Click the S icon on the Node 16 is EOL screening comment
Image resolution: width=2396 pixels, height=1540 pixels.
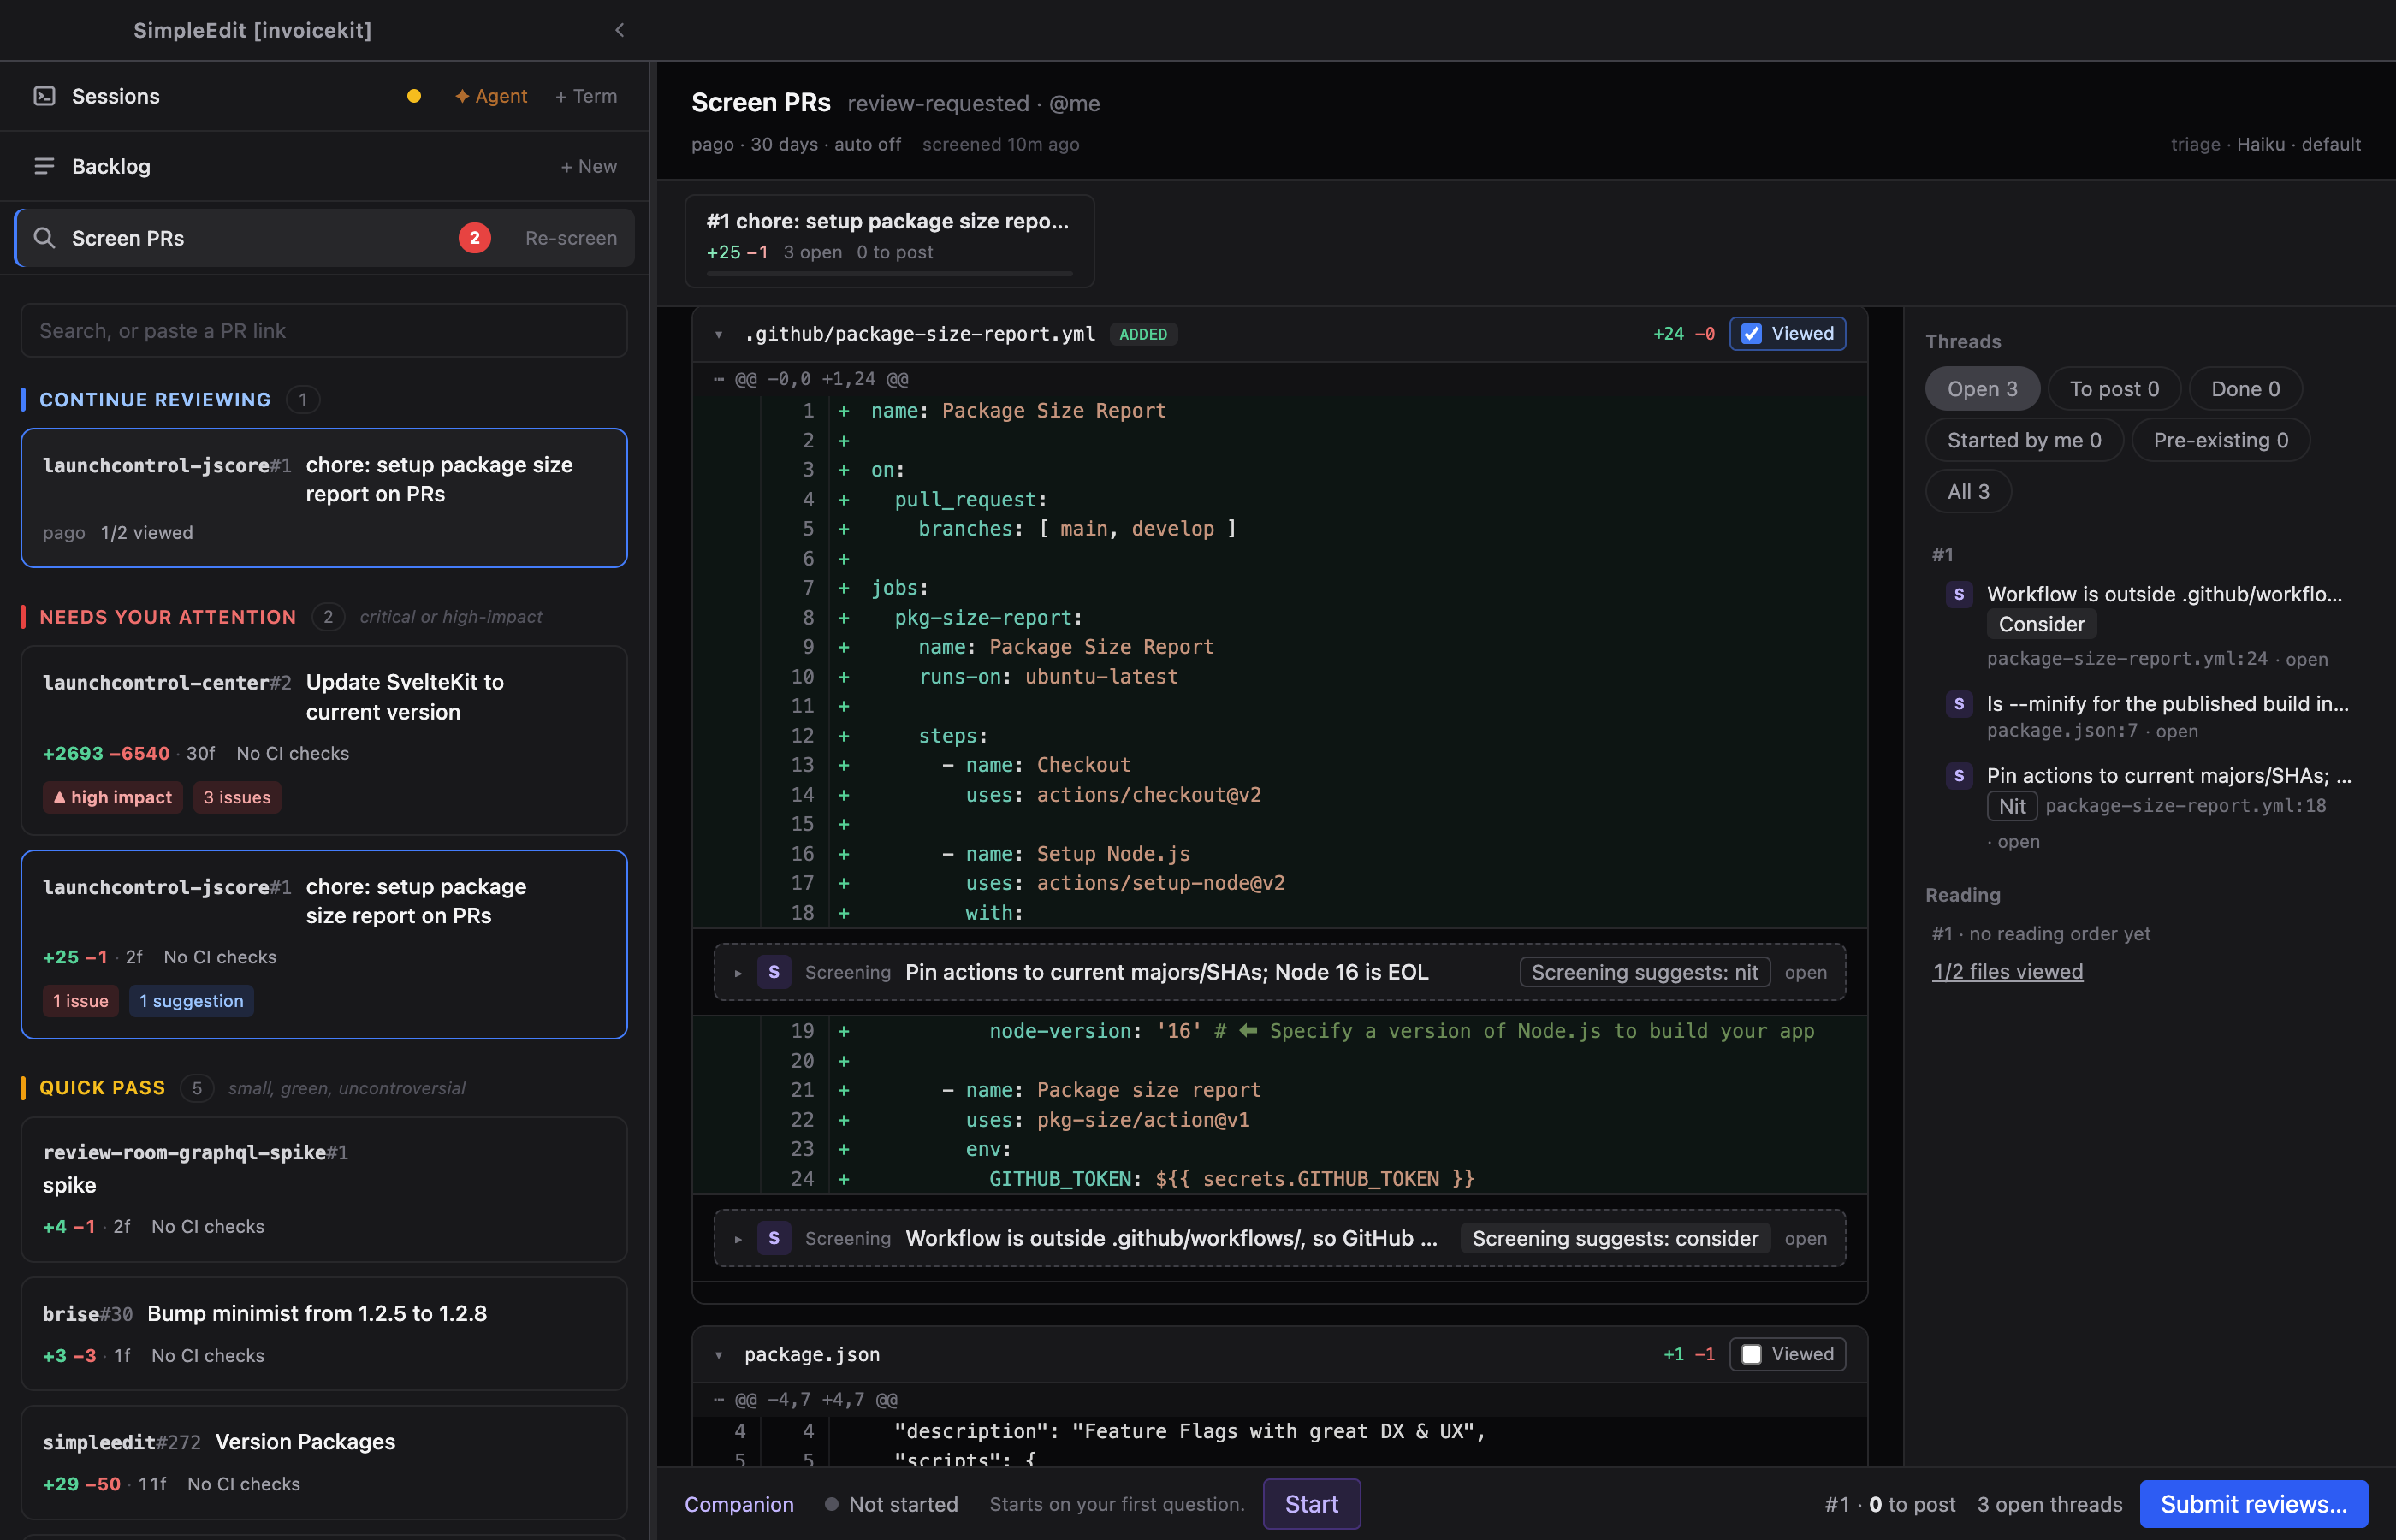coord(774,972)
